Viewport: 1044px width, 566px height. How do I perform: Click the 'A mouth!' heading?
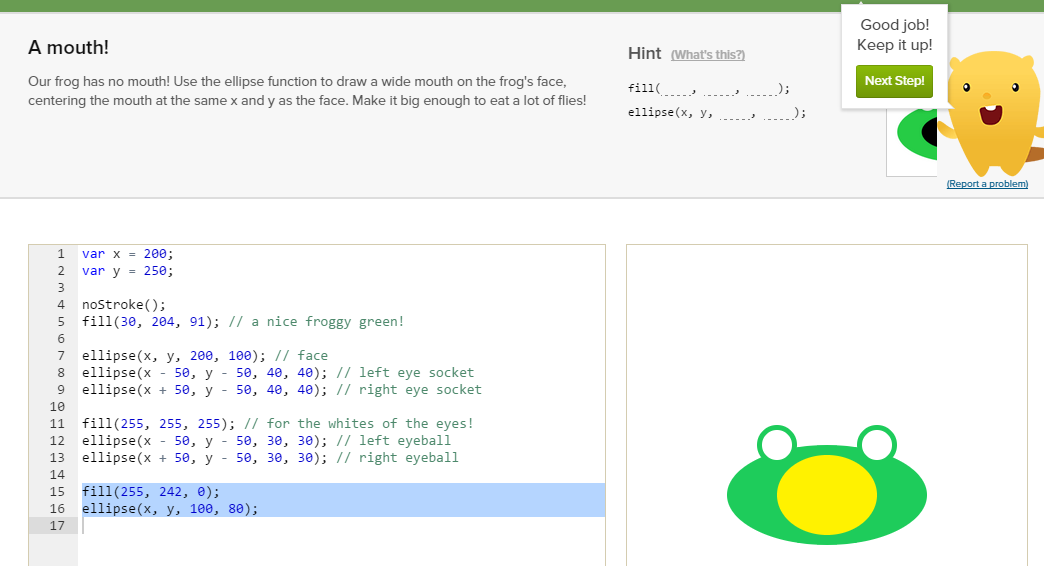[69, 47]
